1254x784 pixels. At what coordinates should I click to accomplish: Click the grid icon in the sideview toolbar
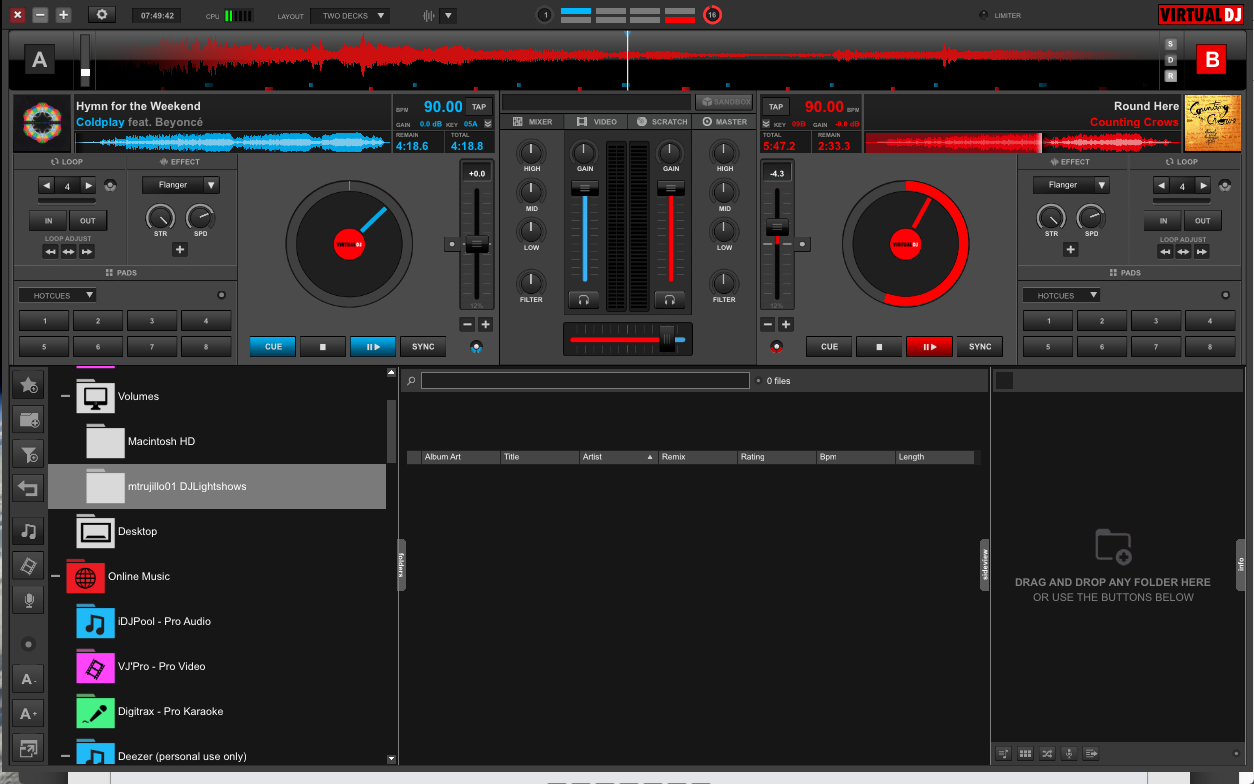(1025, 753)
